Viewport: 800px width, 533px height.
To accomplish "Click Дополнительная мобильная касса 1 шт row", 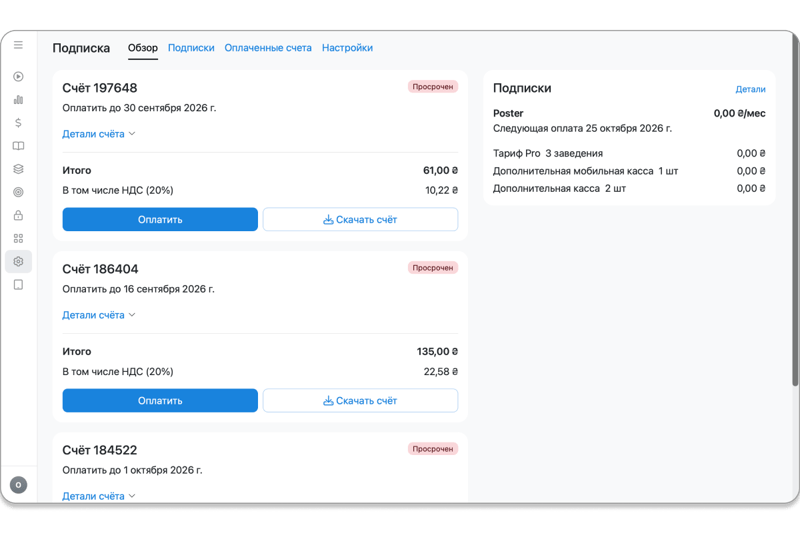I will (629, 171).
